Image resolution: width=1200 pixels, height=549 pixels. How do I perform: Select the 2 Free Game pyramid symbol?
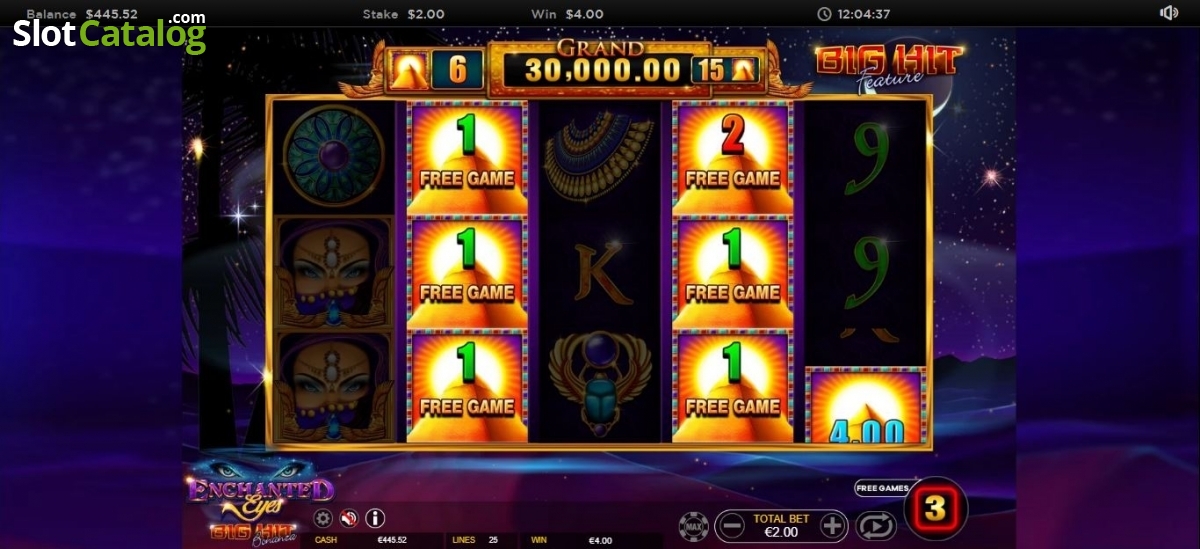tap(733, 157)
